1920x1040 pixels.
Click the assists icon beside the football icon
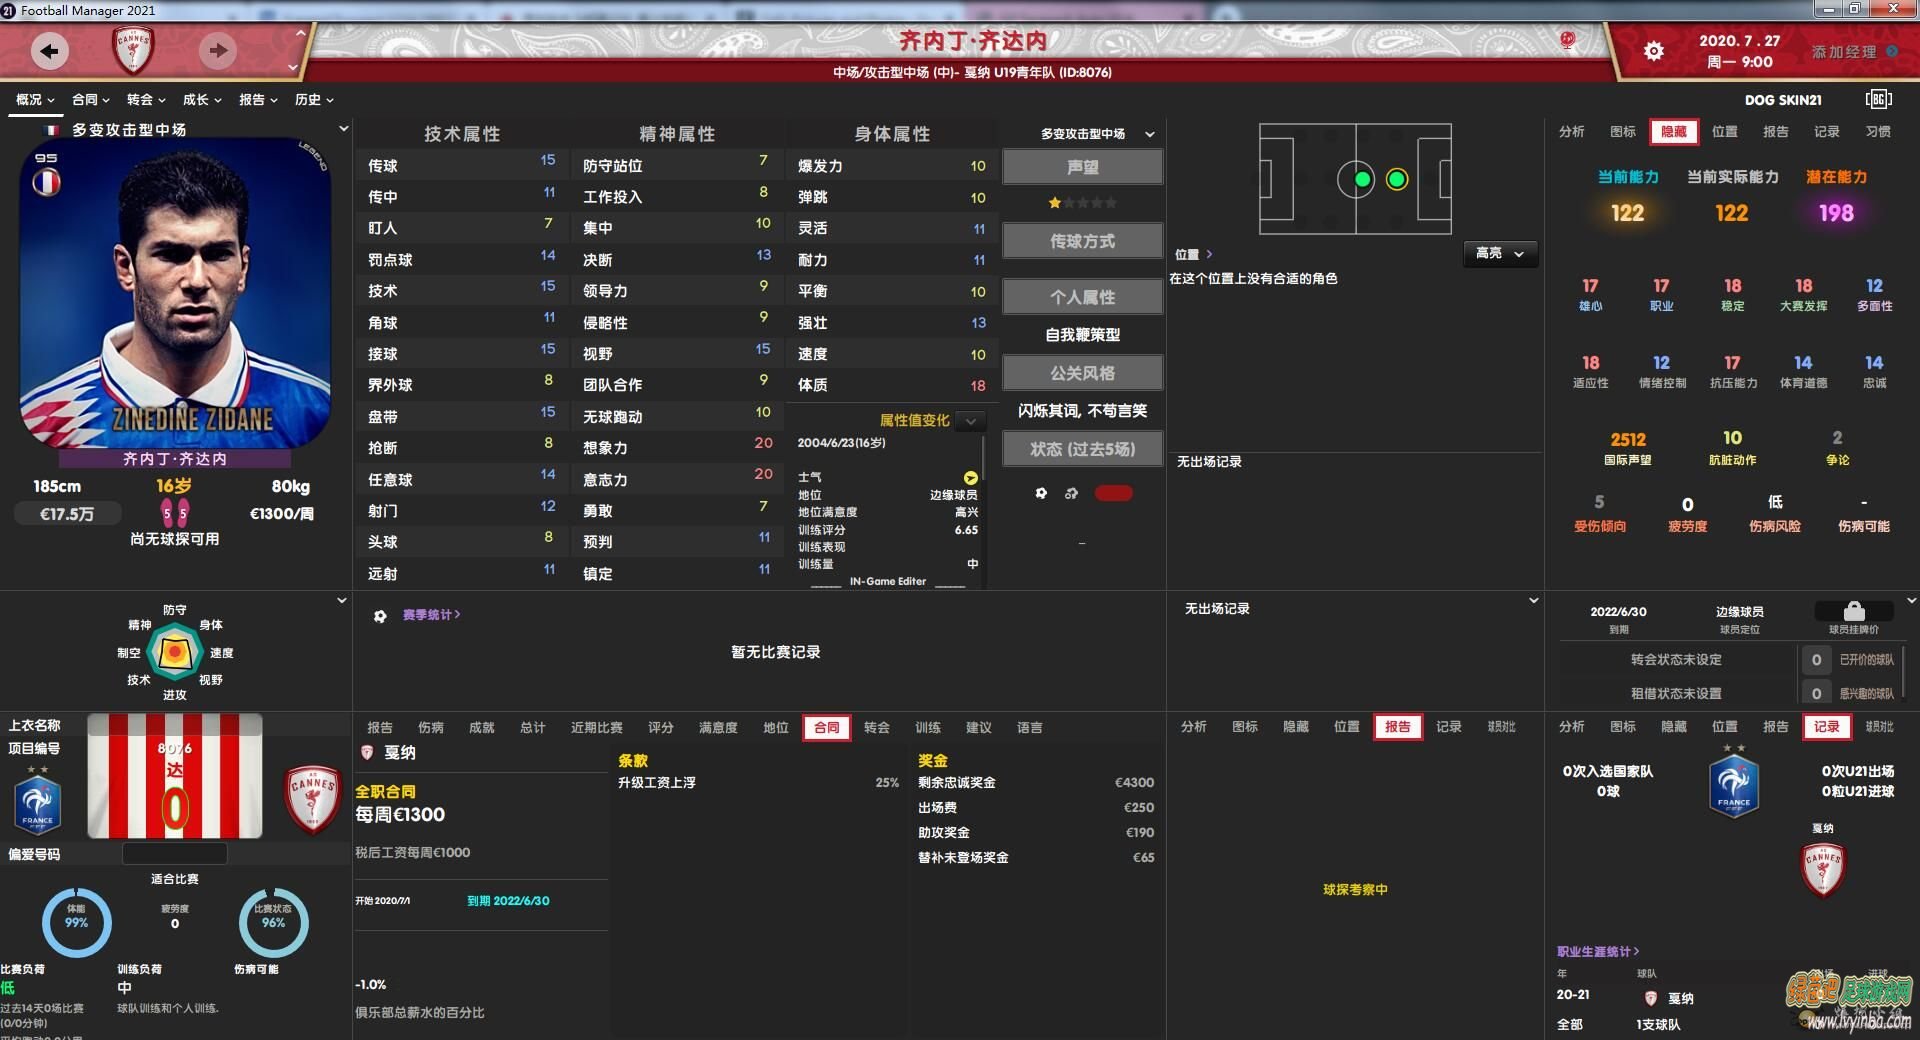(1071, 493)
